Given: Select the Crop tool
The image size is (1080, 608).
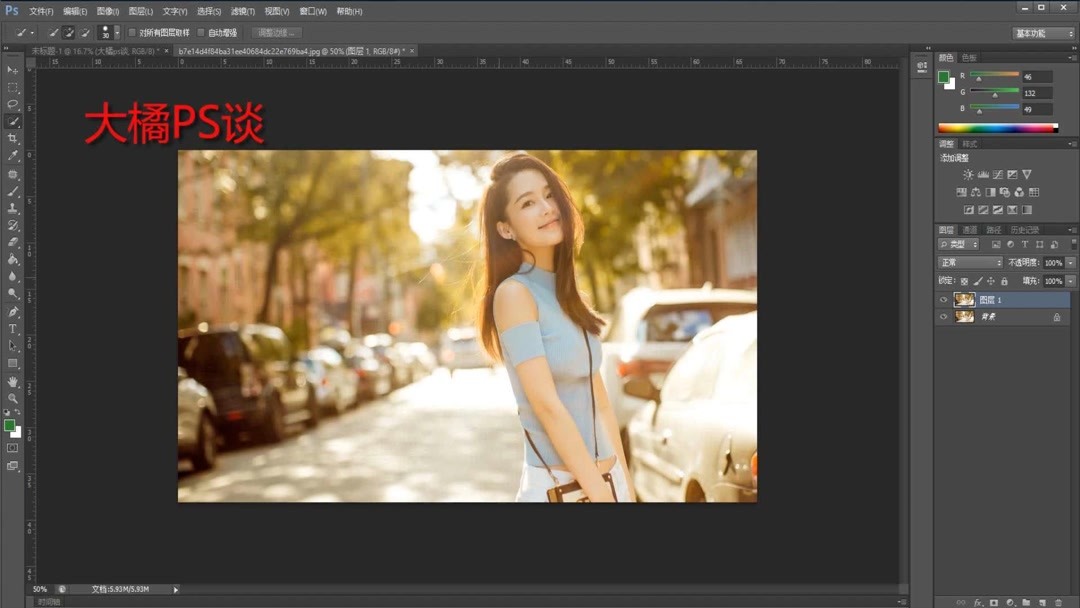Looking at the screenshot, I should (13, 138).
